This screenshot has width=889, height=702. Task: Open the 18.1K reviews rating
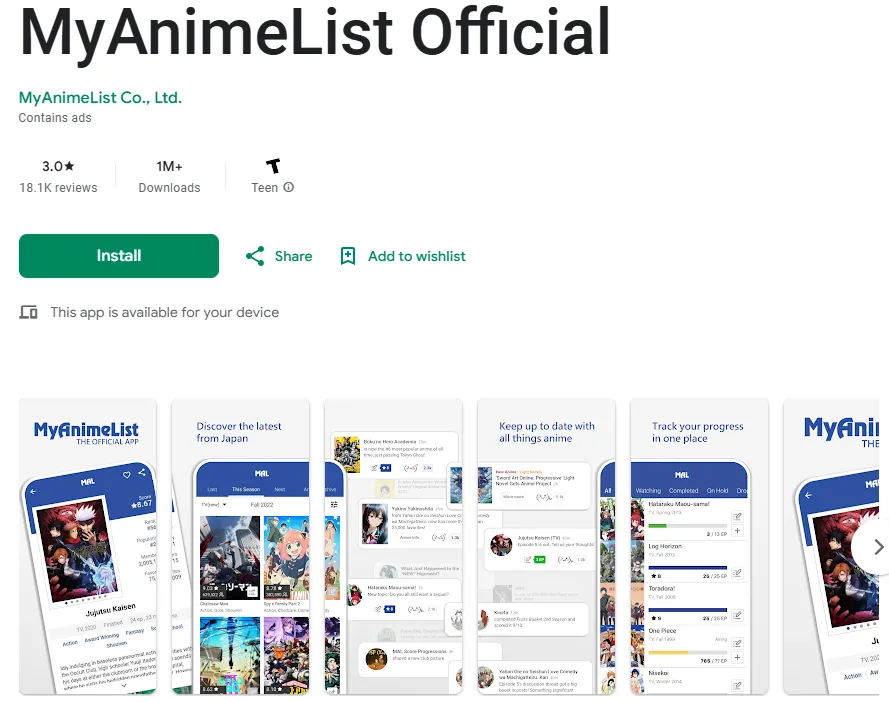[x=58, y=188]
